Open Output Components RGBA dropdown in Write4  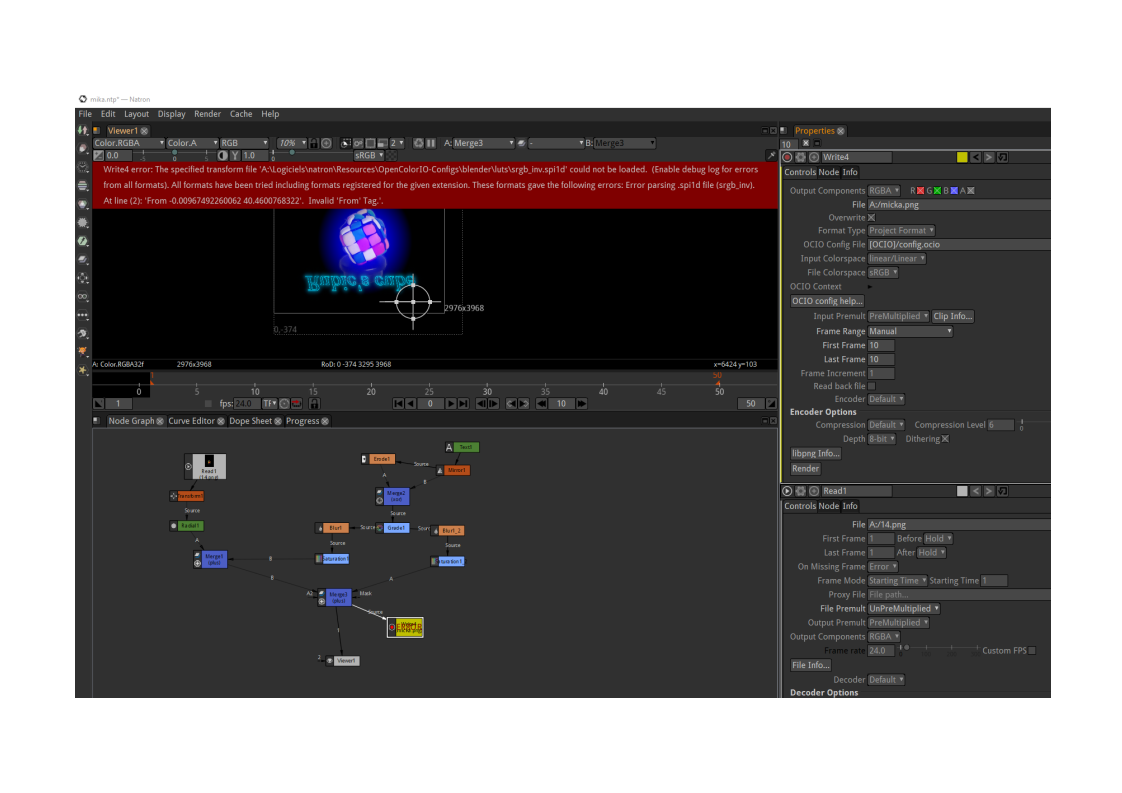[x=884, y=191]
